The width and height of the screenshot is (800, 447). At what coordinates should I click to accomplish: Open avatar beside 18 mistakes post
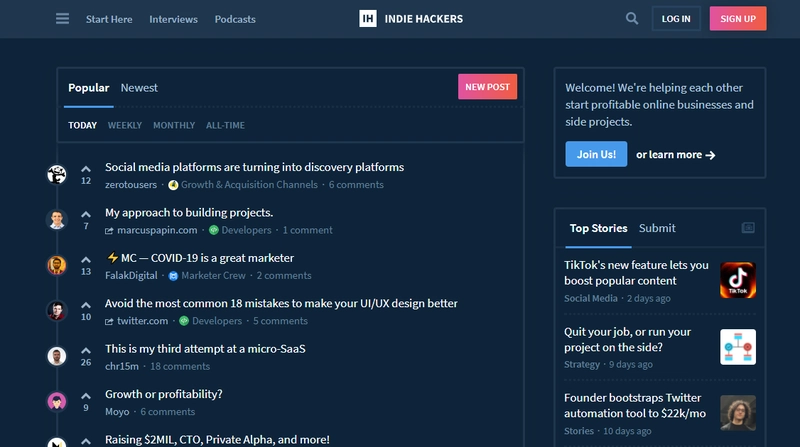[x=57, y=311]
